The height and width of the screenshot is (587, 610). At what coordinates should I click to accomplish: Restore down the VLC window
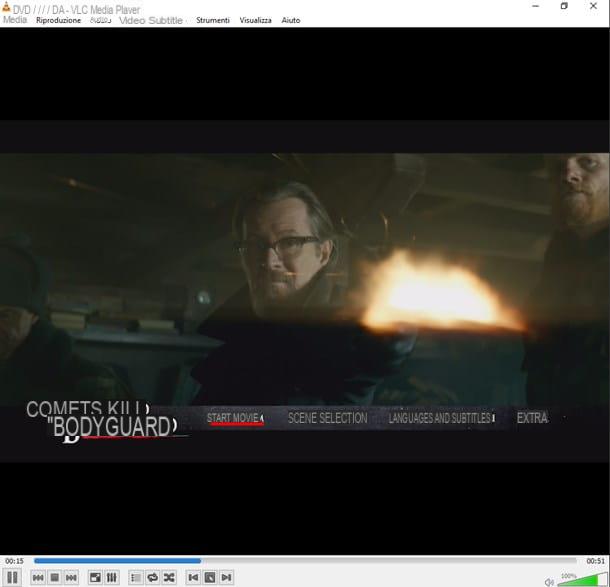[x=564, y=6]
